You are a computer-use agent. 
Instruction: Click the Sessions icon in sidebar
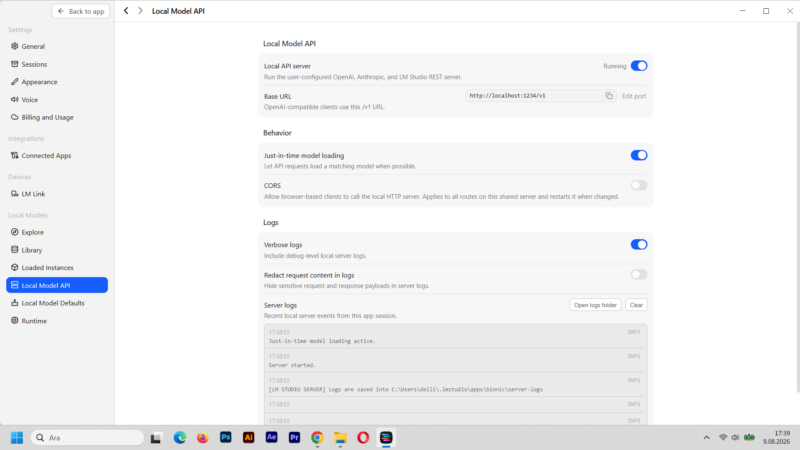(14, 64)
